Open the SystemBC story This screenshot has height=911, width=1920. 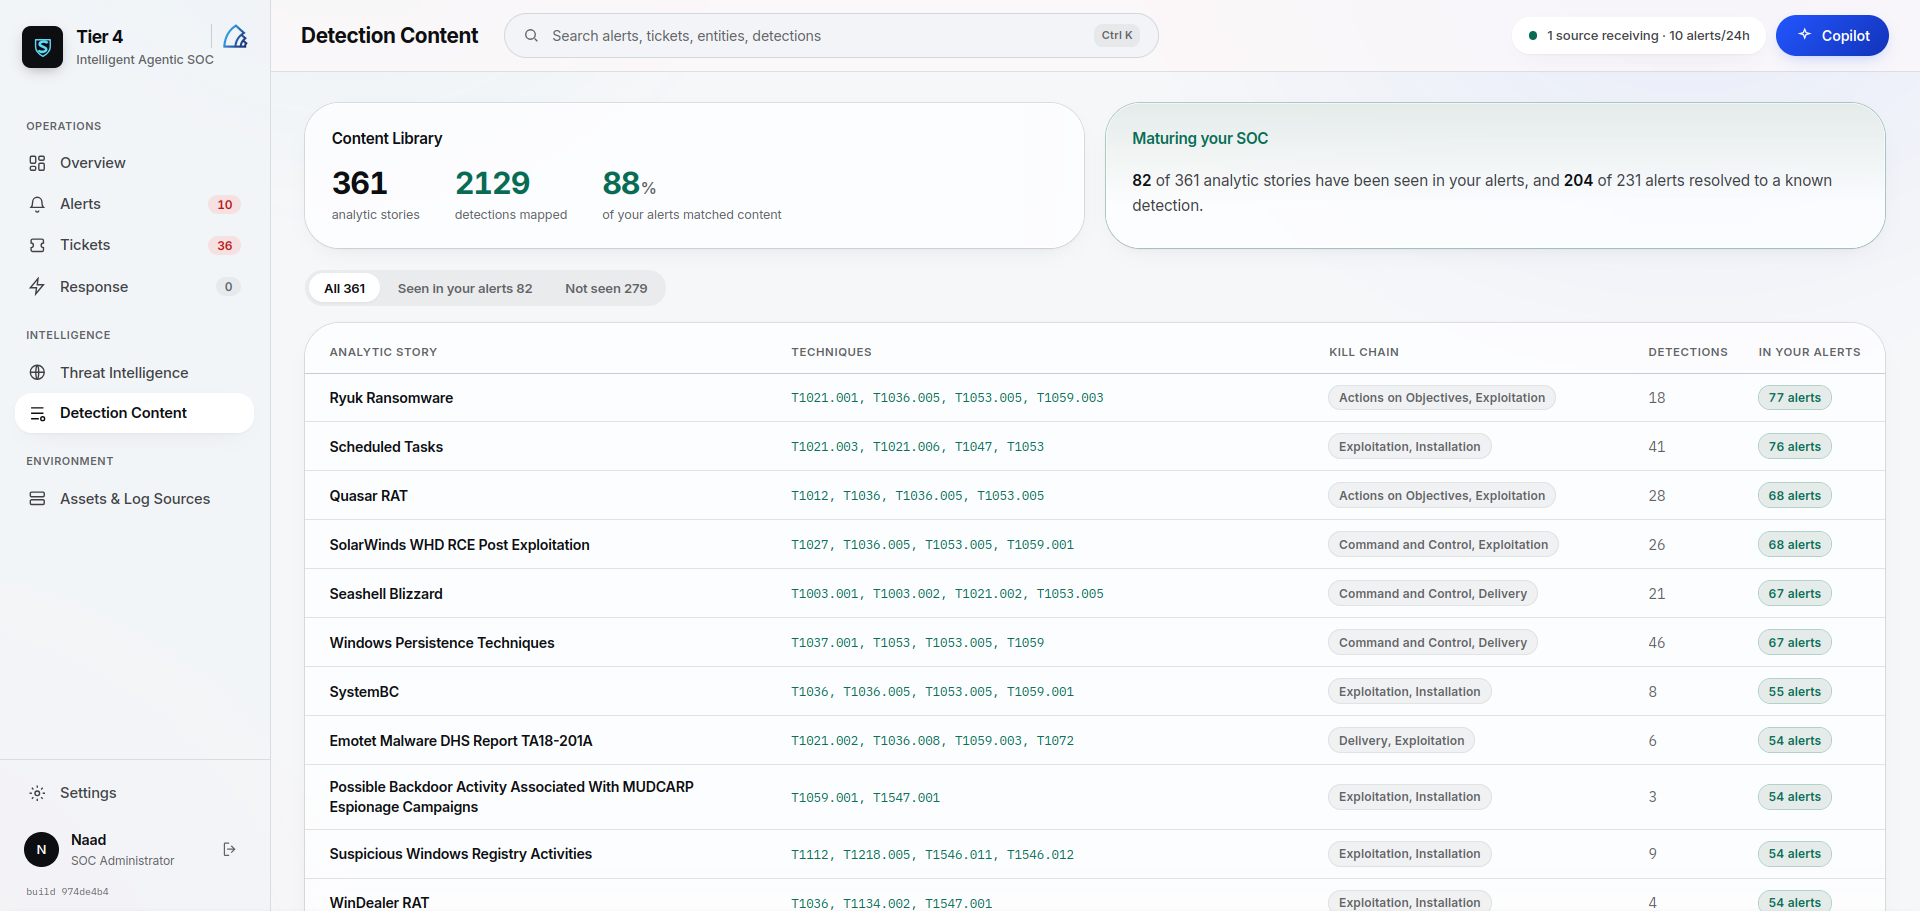coord(364,692)
